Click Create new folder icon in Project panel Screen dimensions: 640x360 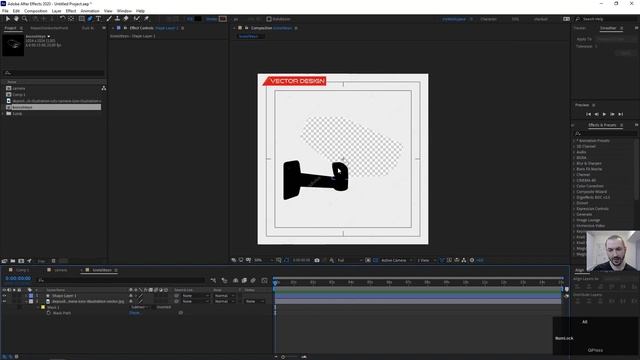pos(13,261)
